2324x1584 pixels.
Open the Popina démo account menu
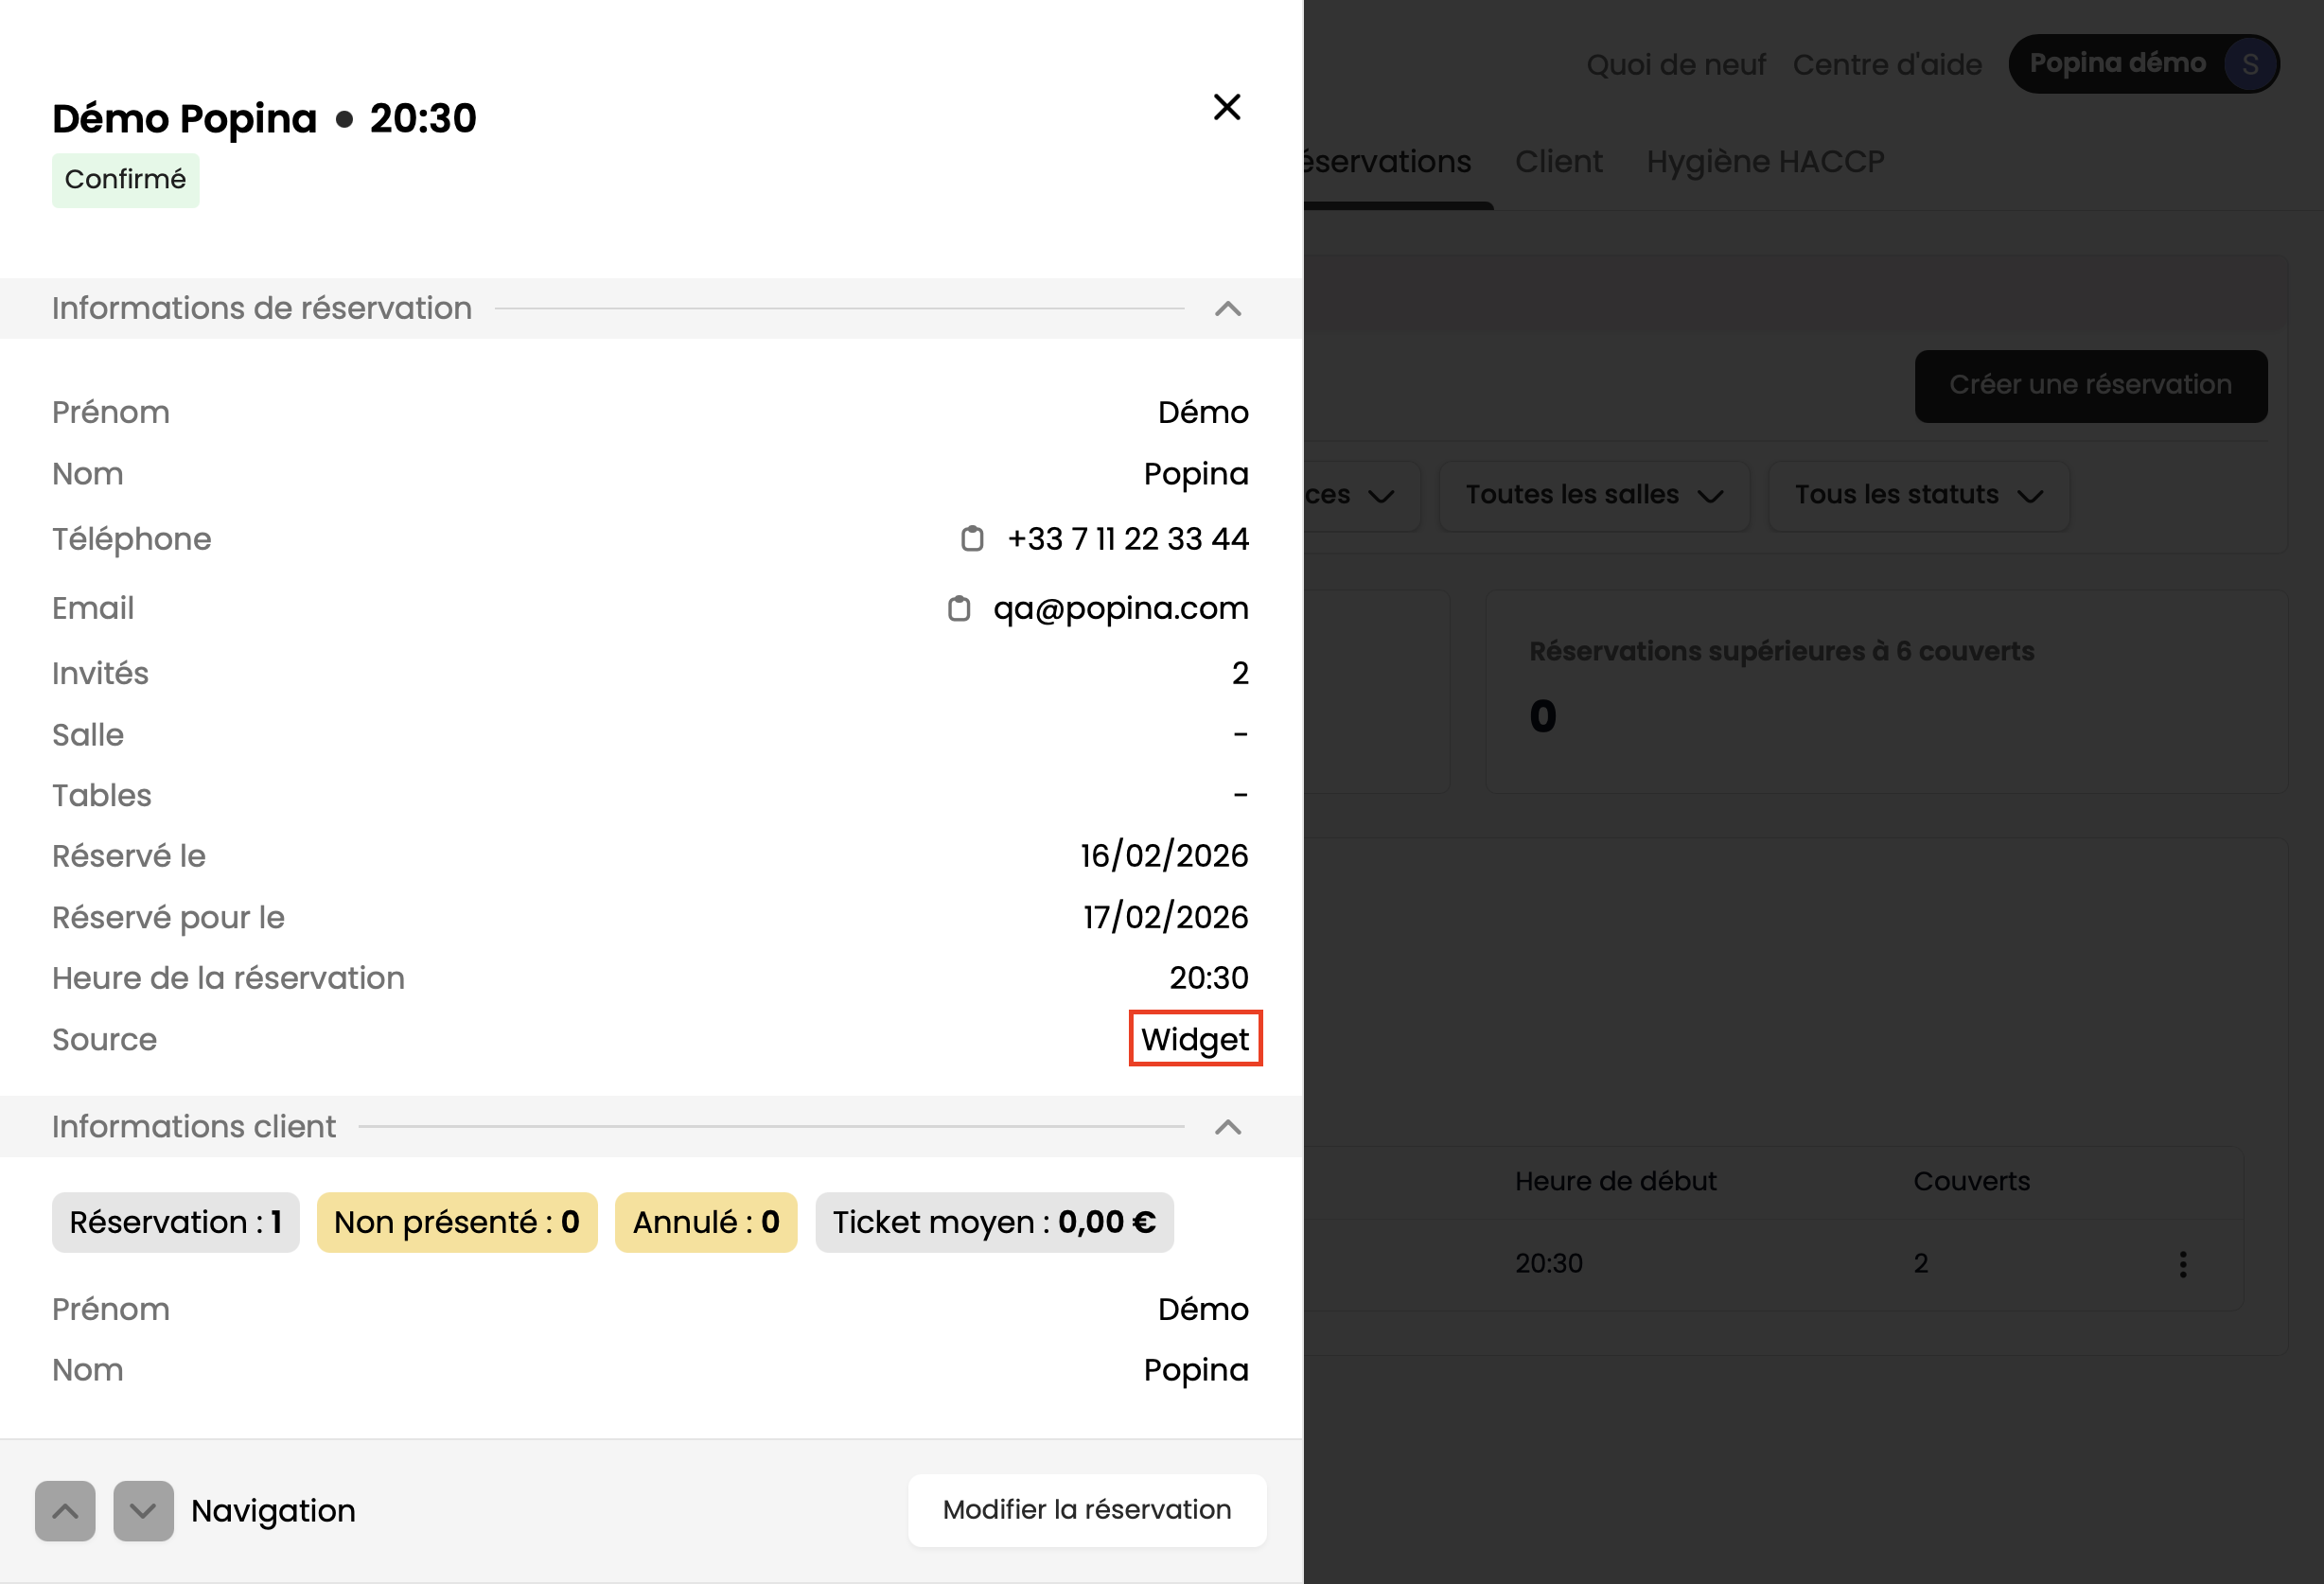2144,64
